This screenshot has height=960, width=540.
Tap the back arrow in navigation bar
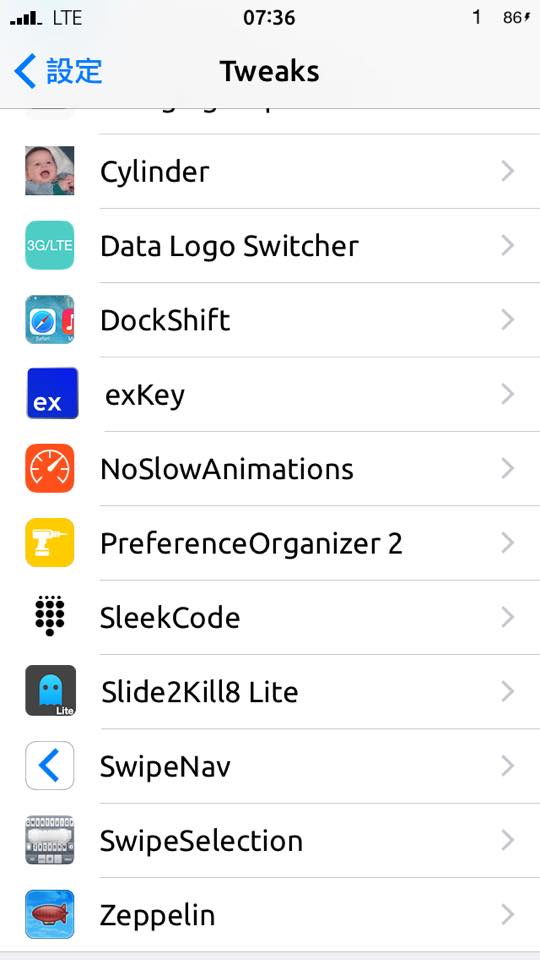point(25,71)
